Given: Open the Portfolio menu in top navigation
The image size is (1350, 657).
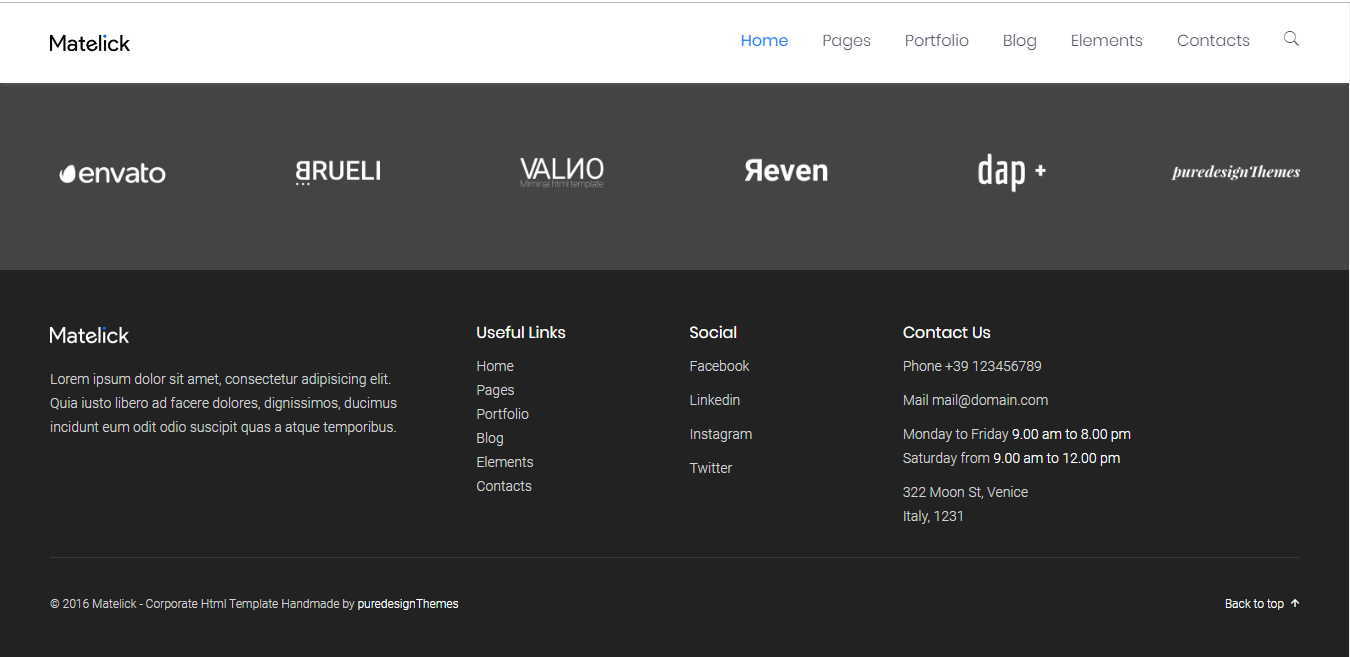Looking at the screenshot, I should point(936,41).
